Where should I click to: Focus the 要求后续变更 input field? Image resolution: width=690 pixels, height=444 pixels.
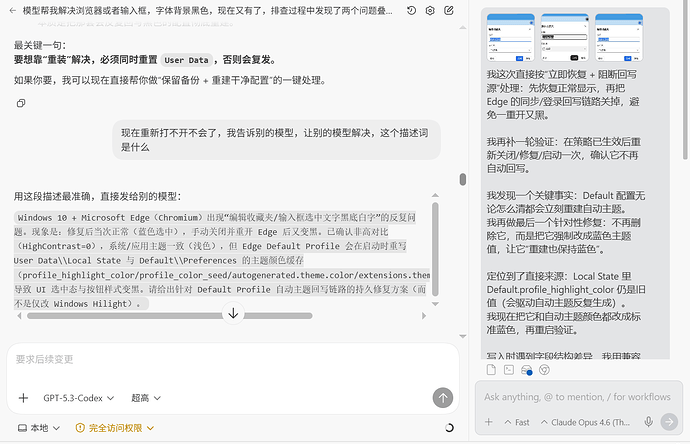(233, 360)
